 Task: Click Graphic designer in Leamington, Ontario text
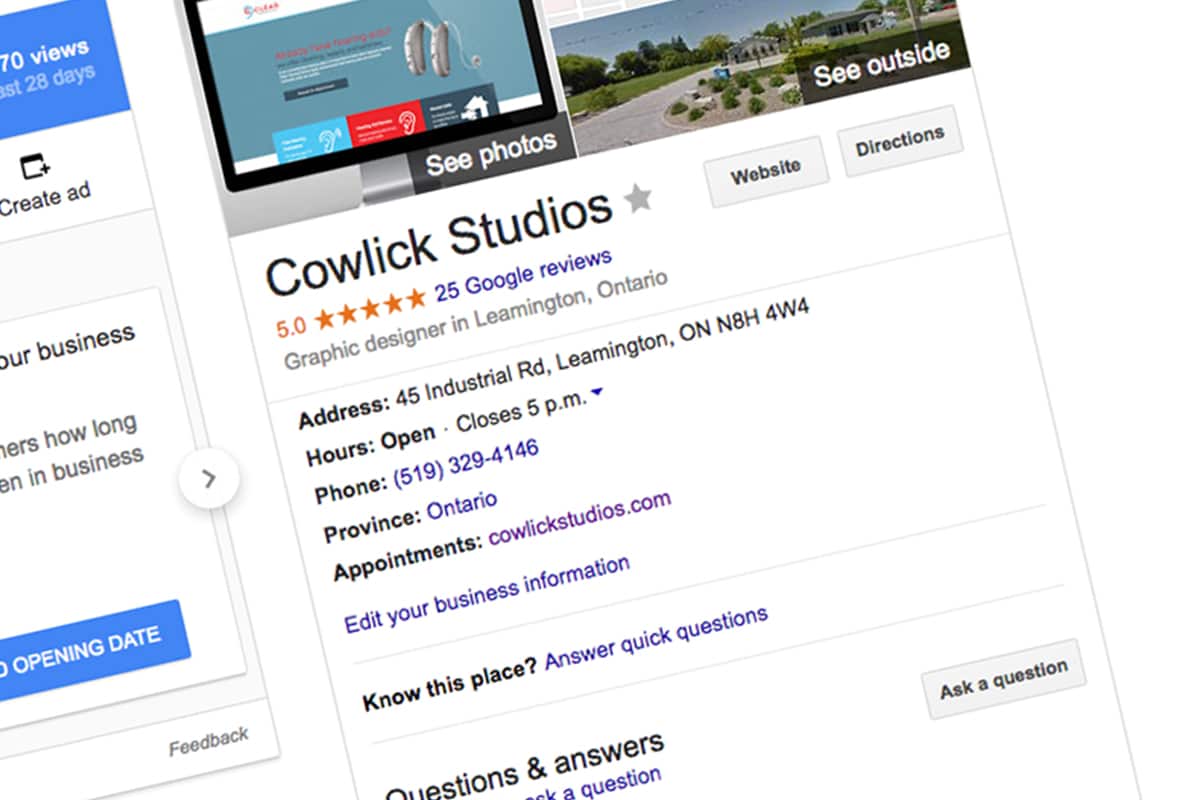point(475,318)
